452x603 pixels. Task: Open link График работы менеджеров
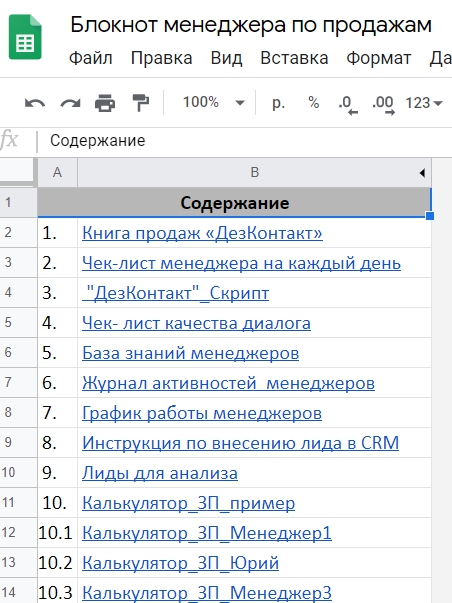[x=202, y=413]
